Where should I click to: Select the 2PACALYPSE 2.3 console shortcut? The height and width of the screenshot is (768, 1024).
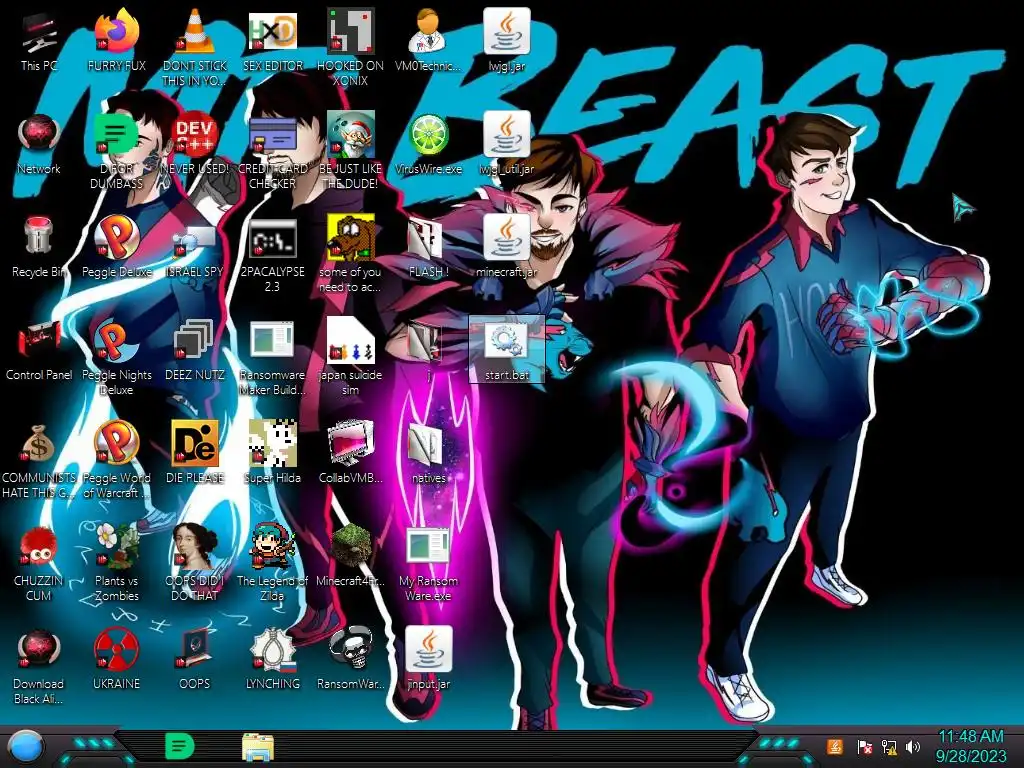point(272,254)
